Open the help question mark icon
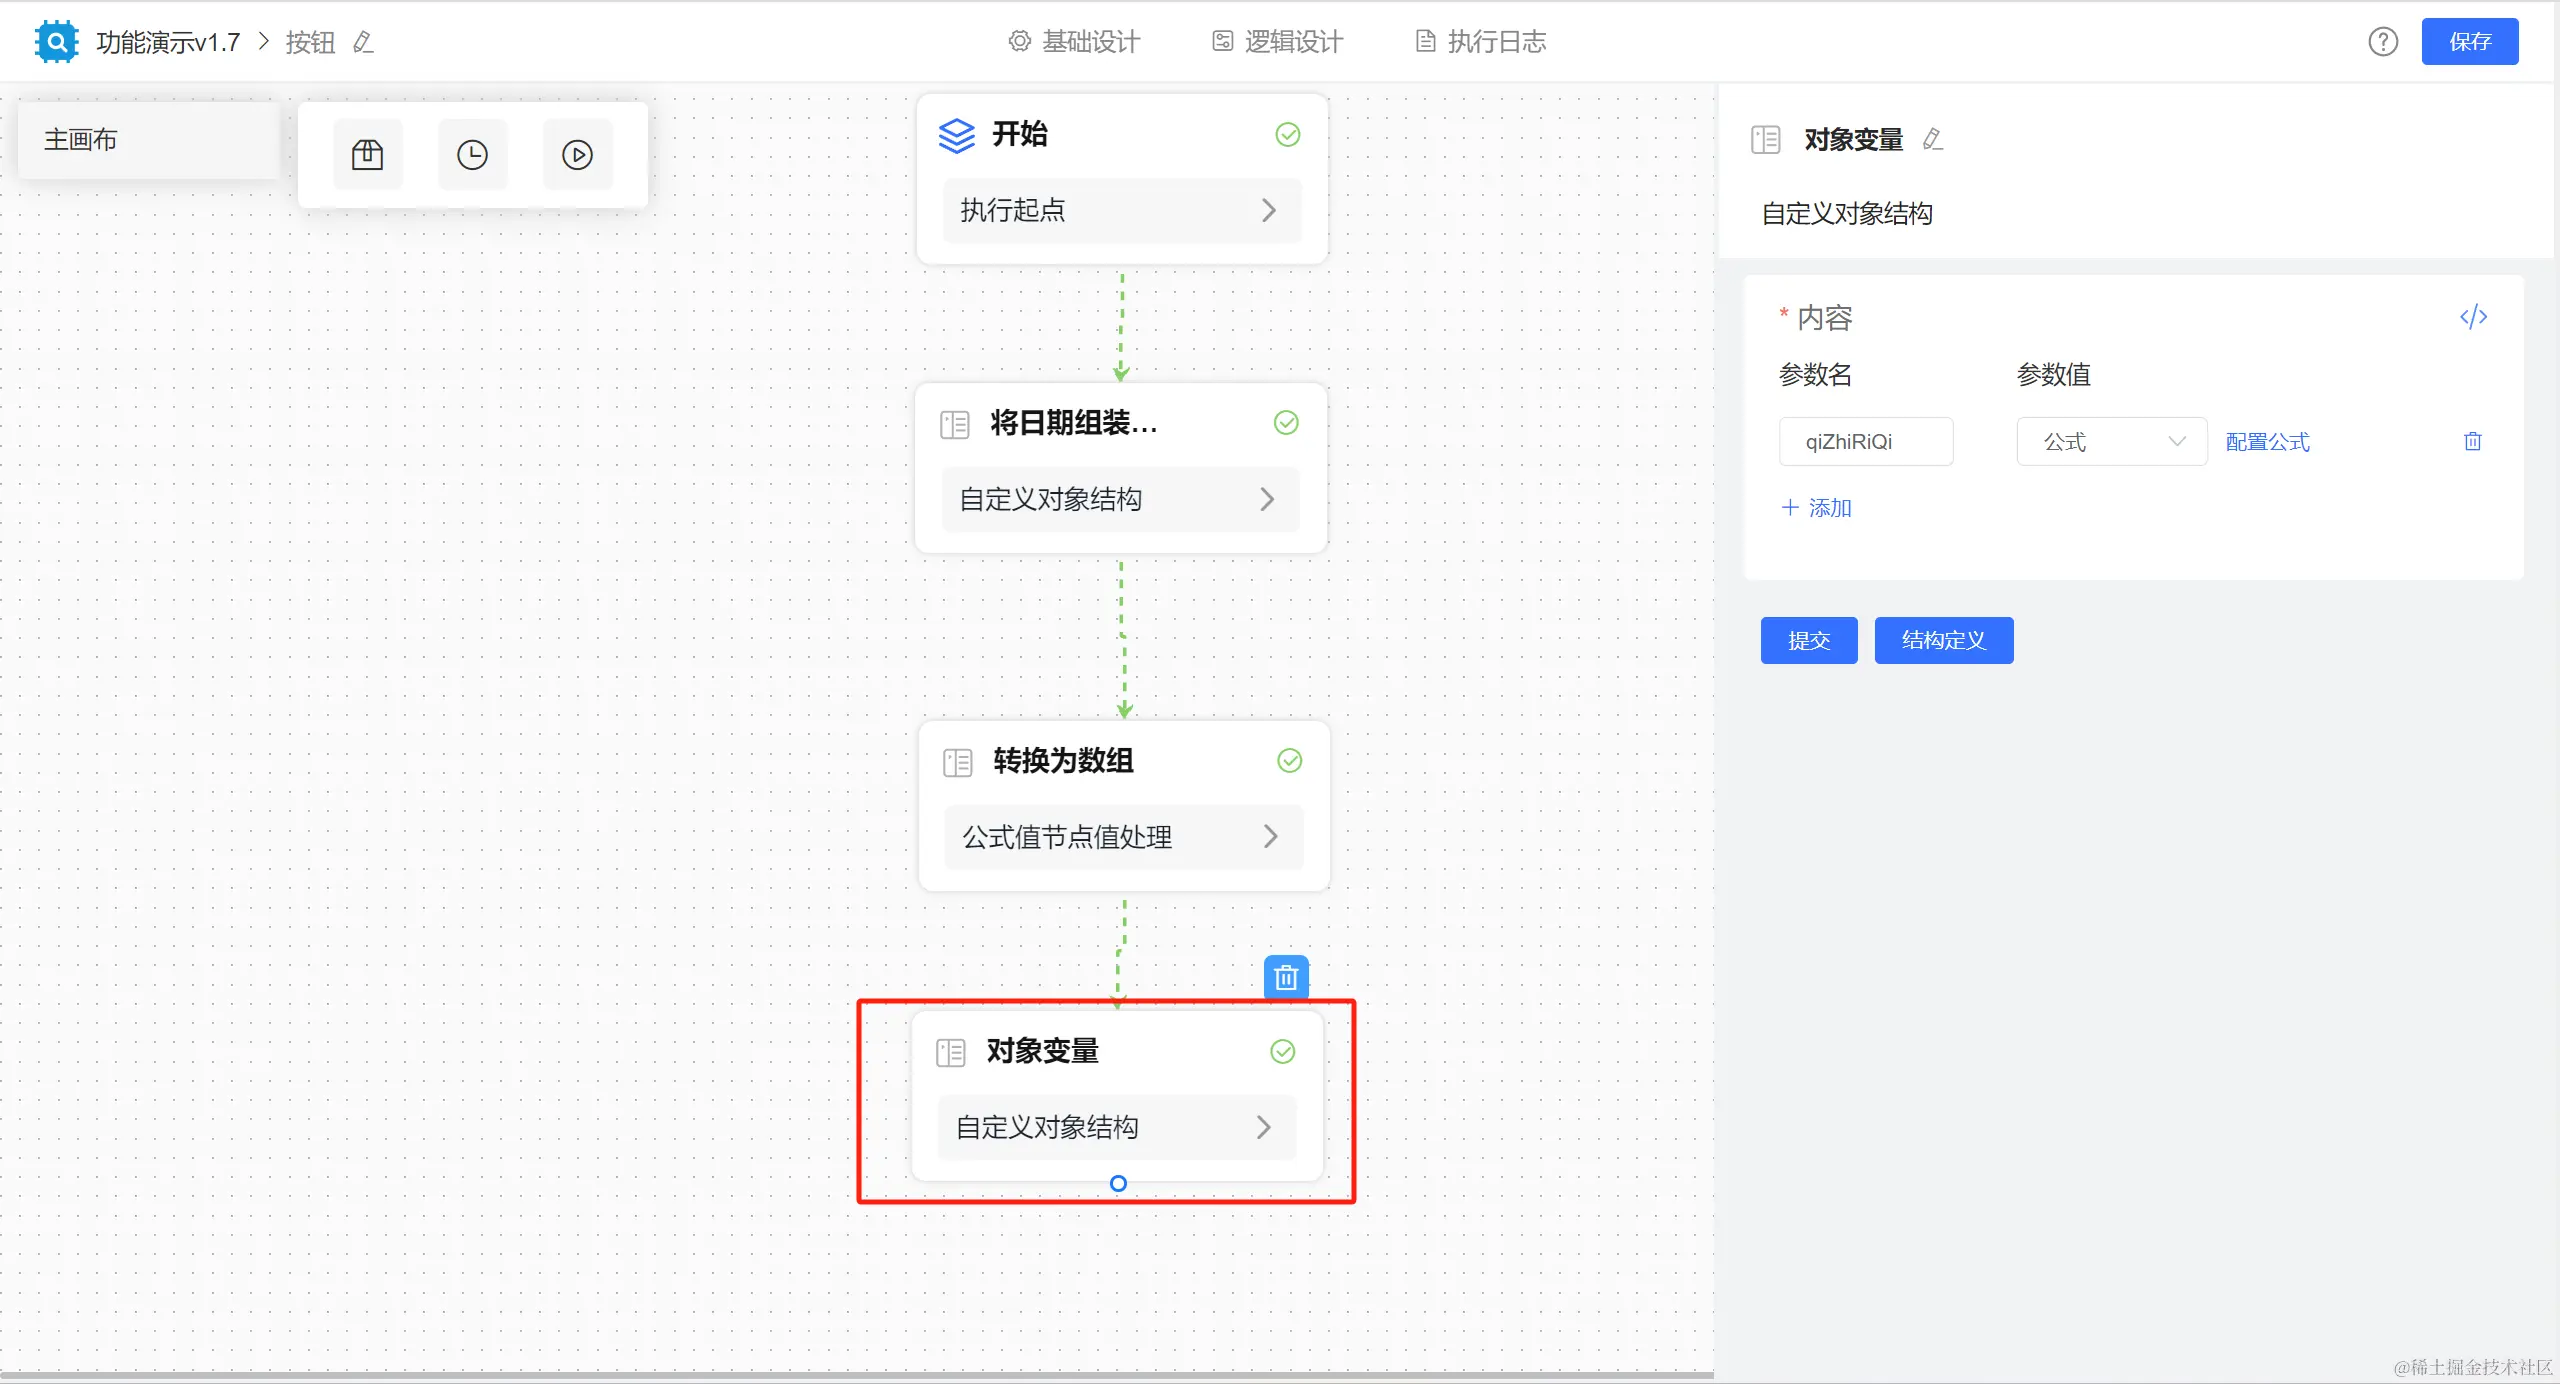The height and width of the screenshot is (1384, 2560). [2383, 42]
